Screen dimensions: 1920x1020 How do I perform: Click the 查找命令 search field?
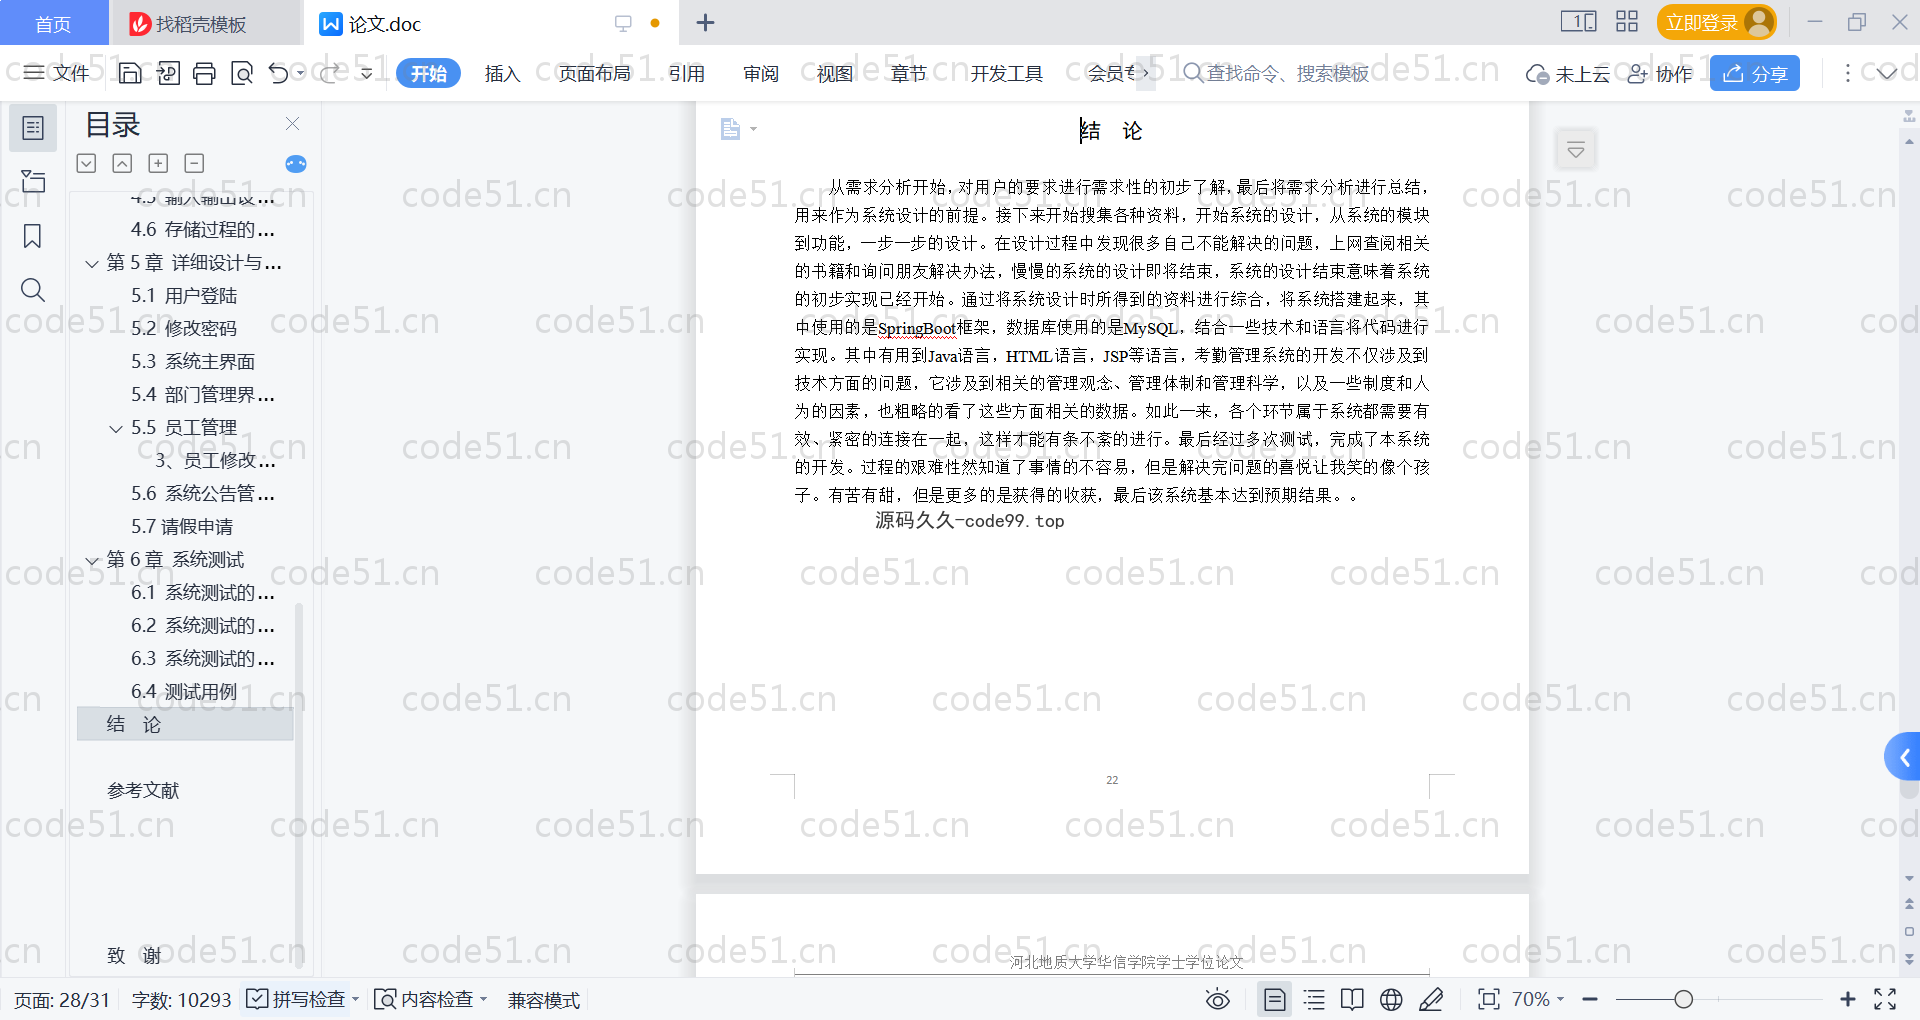[1276, 73]
